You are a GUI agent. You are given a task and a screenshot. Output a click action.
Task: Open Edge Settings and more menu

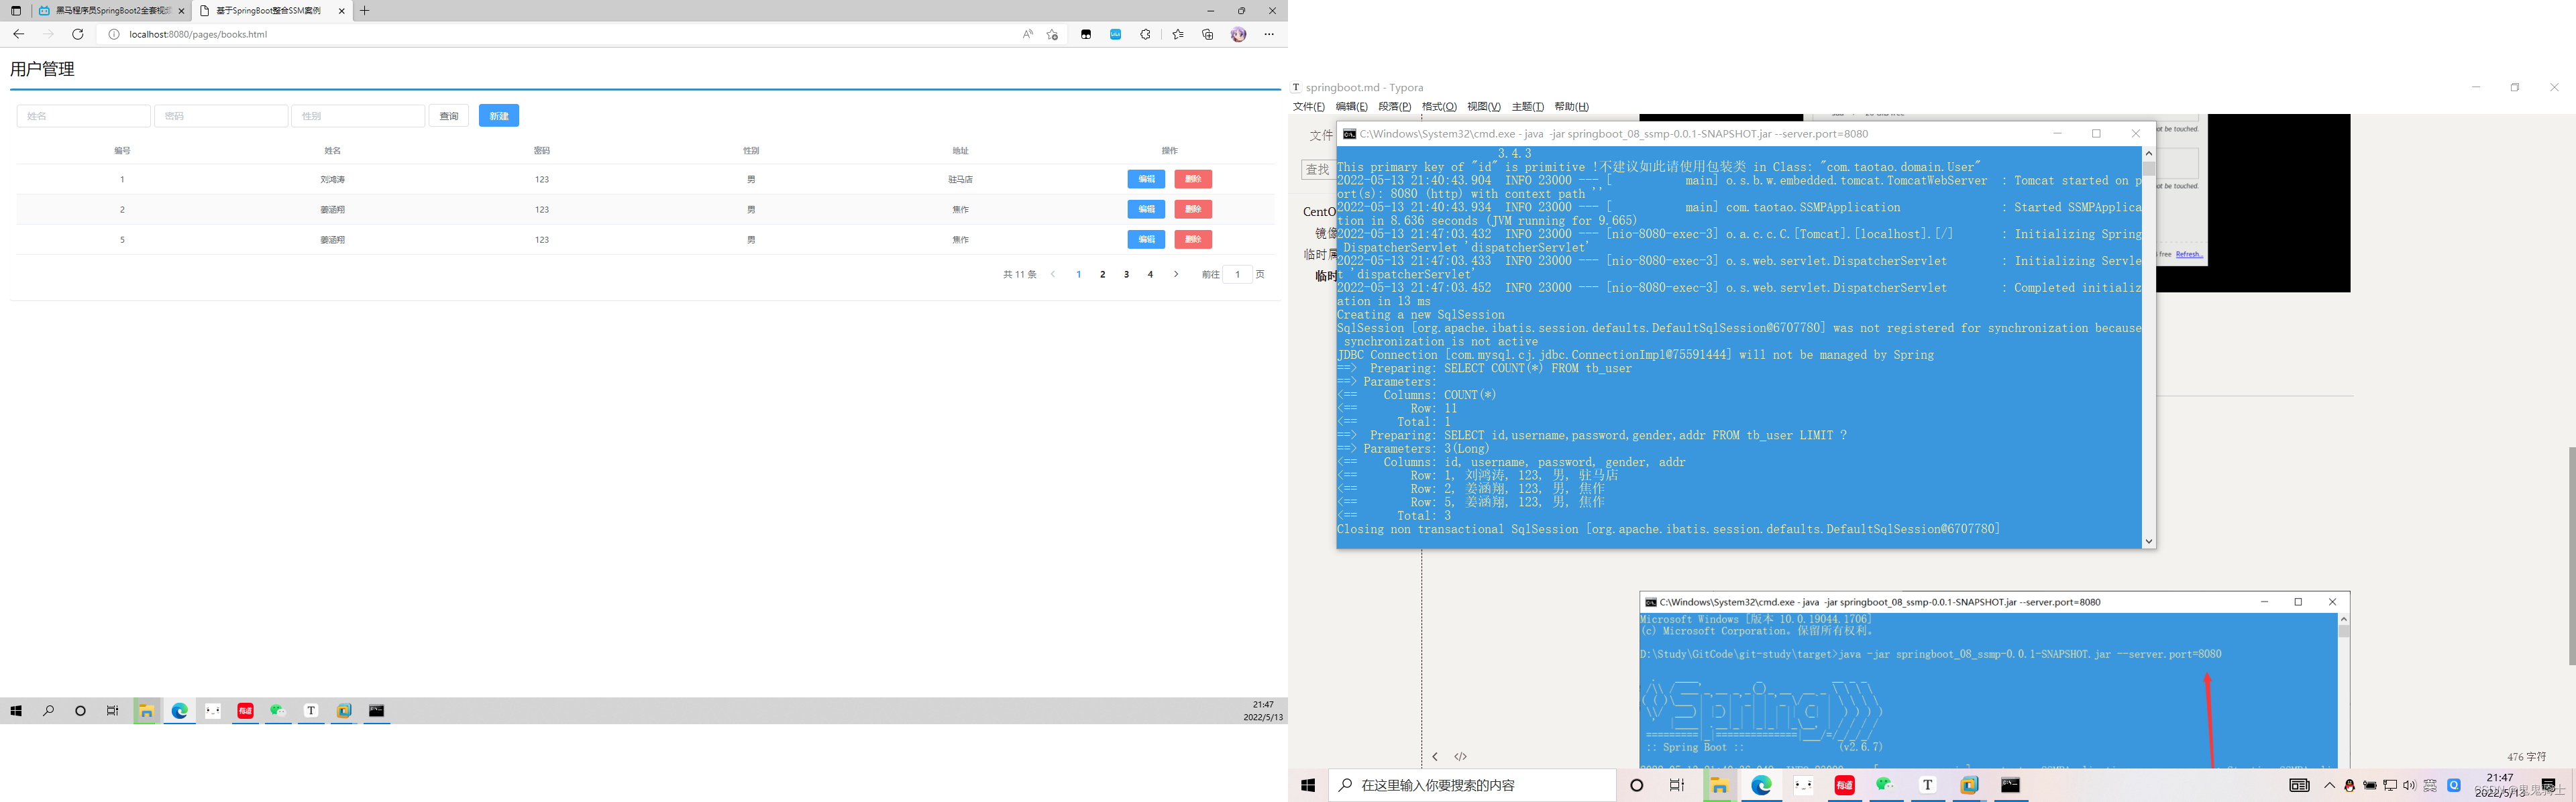click(x=1269, y=34)
